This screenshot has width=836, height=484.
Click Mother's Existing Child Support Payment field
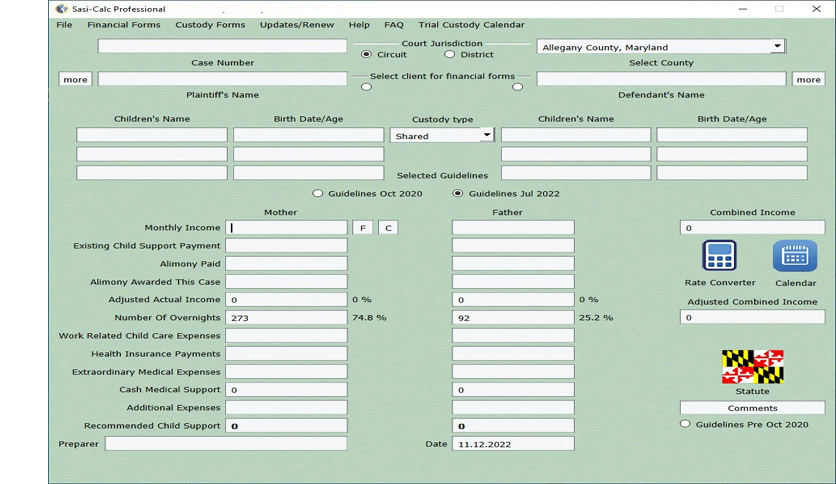tap(286, 245)
